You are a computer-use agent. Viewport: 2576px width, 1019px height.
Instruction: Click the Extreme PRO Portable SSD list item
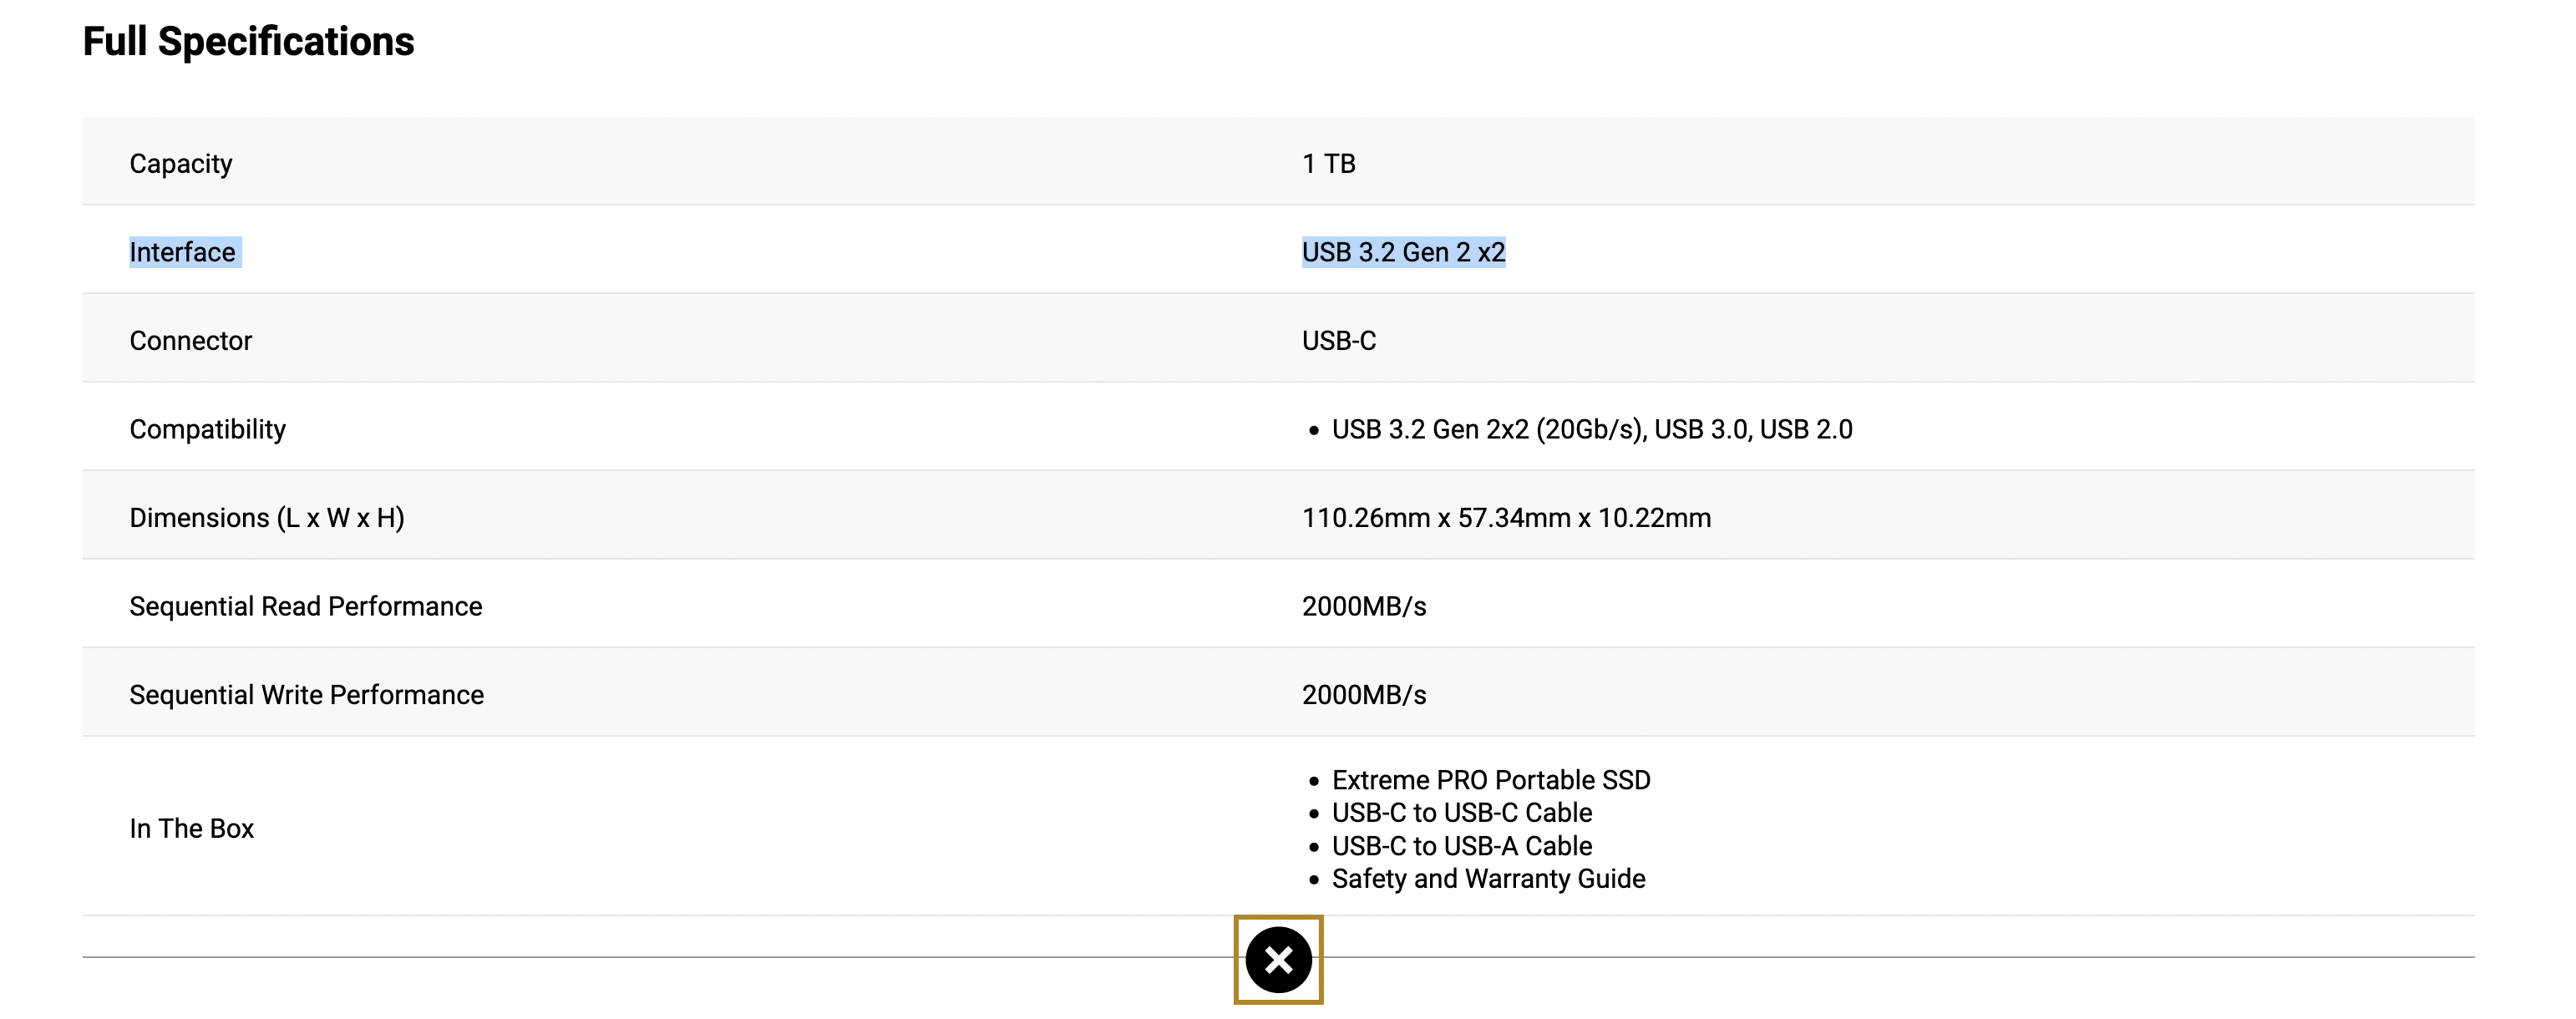(1491, 780)
